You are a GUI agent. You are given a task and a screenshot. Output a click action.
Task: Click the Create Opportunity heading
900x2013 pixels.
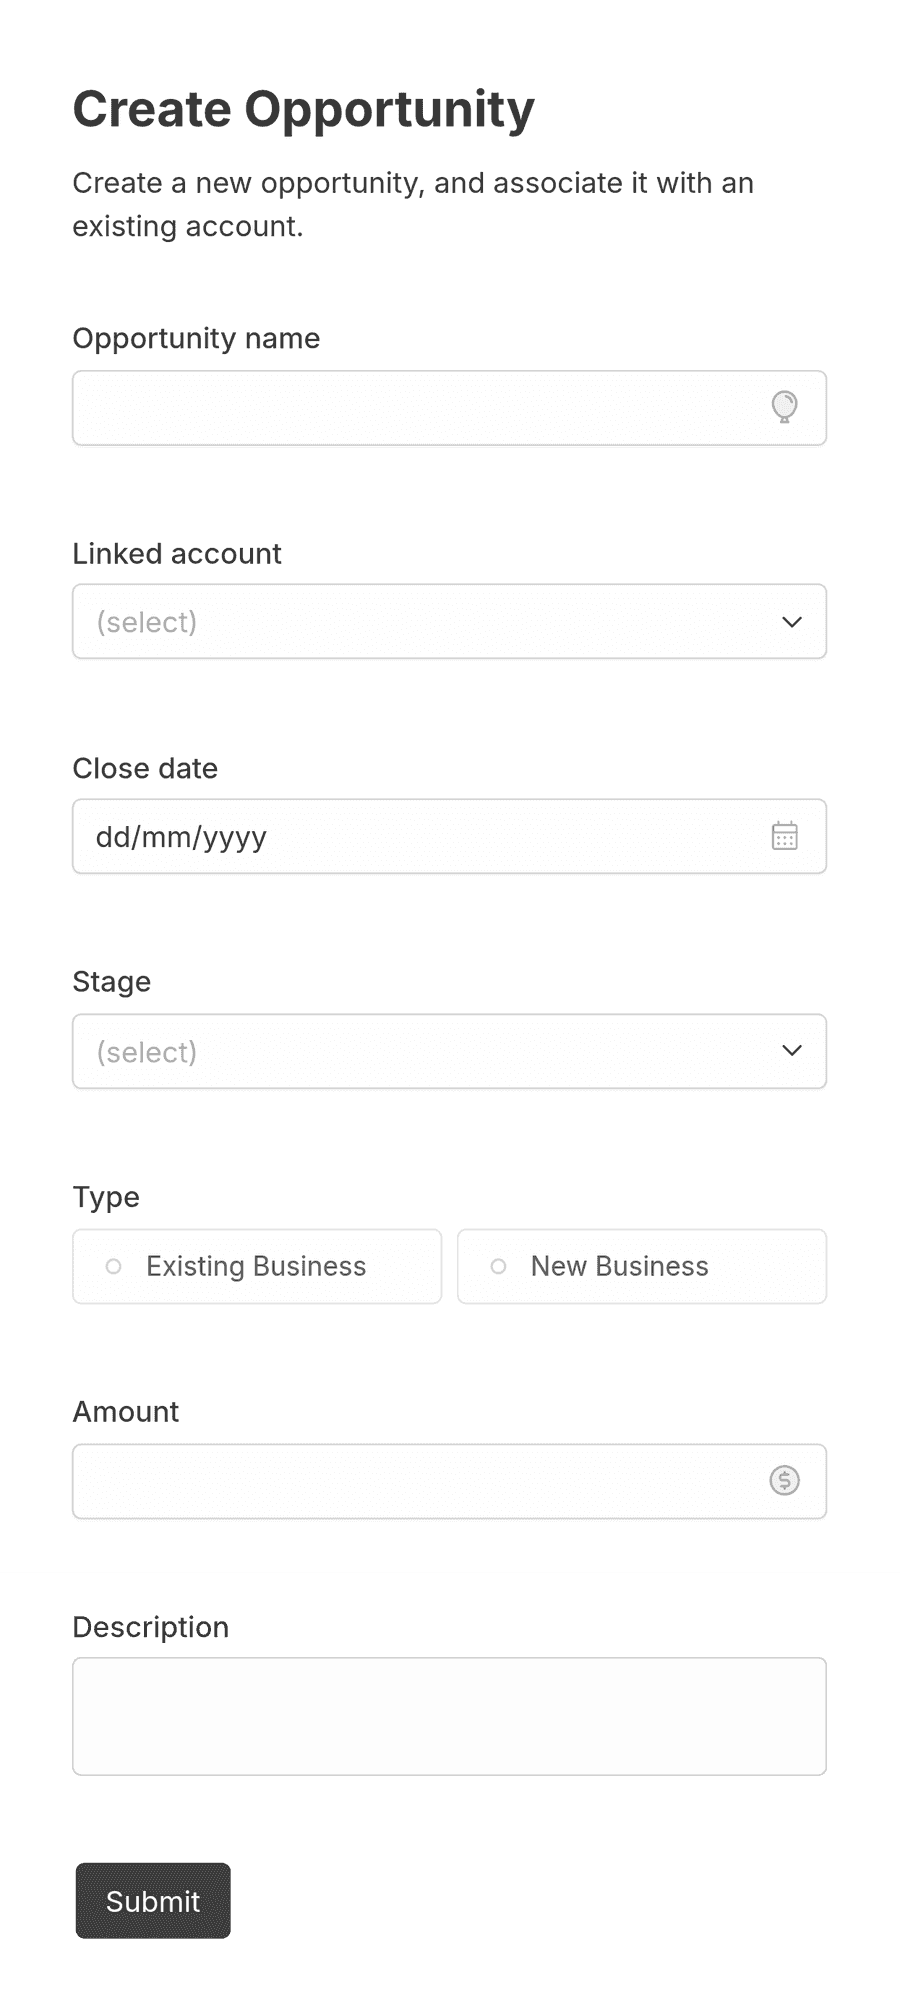304,110
